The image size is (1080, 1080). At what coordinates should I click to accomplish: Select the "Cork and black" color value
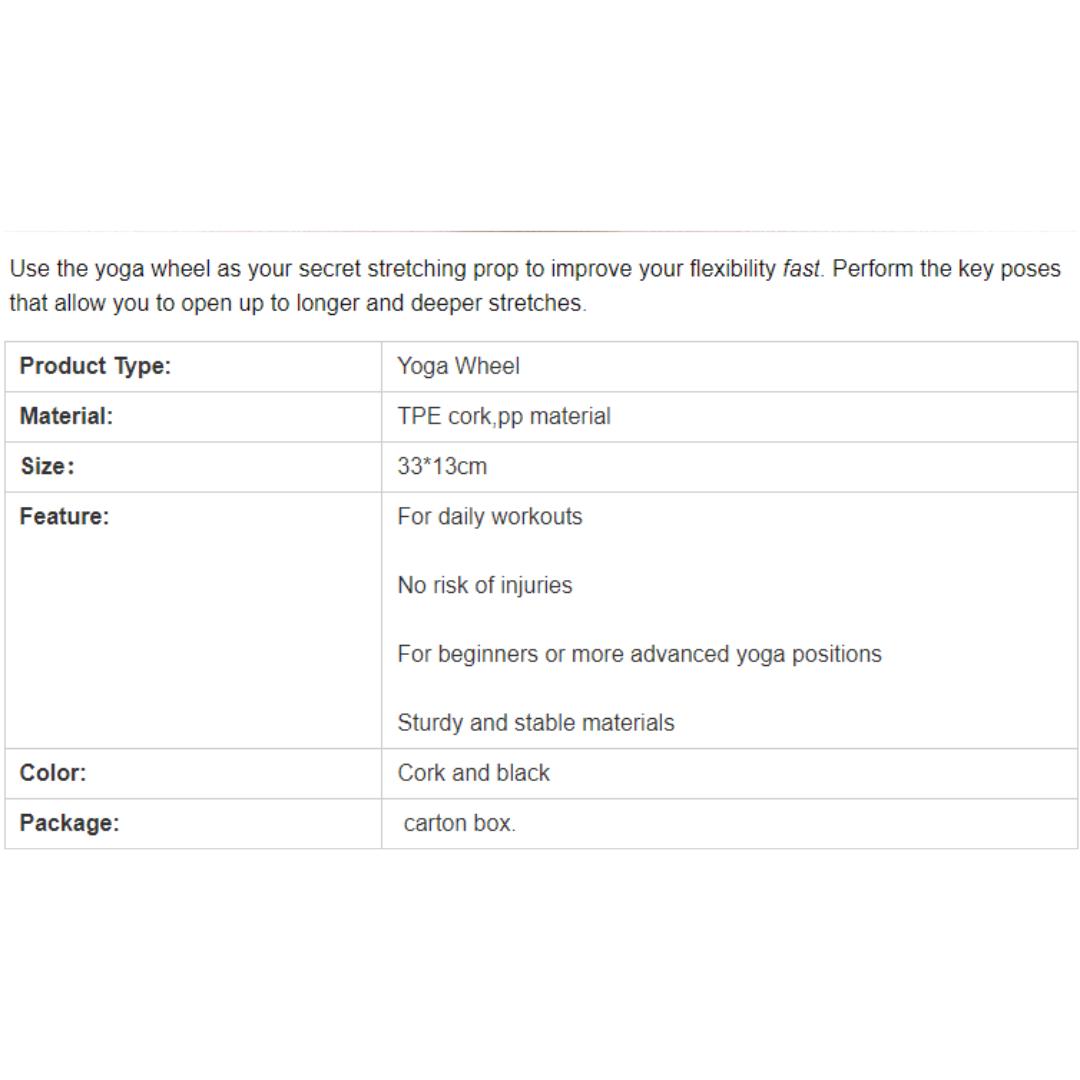click(474, 772)
